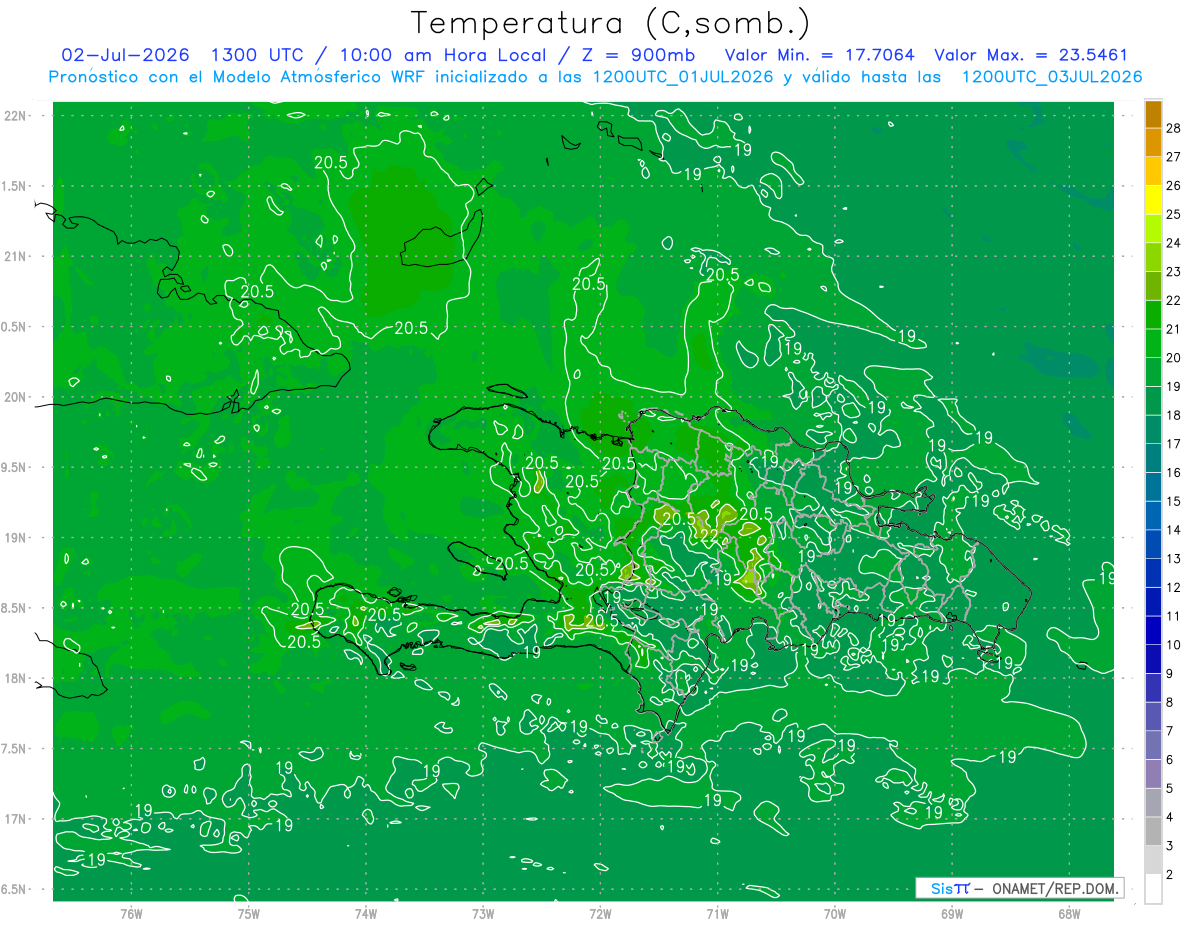Click the '0.5N' latitude axis label
1200x927 pixels.
click(x=15, y=327)
